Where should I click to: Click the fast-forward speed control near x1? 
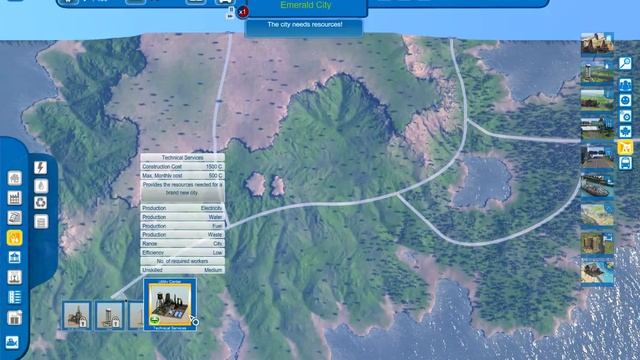(x=231, y=16)
